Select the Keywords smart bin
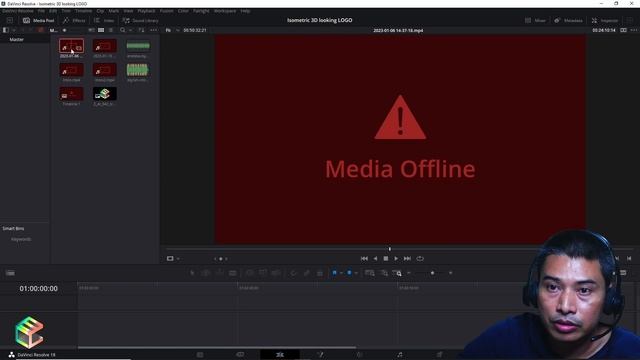 click(21, 239)
